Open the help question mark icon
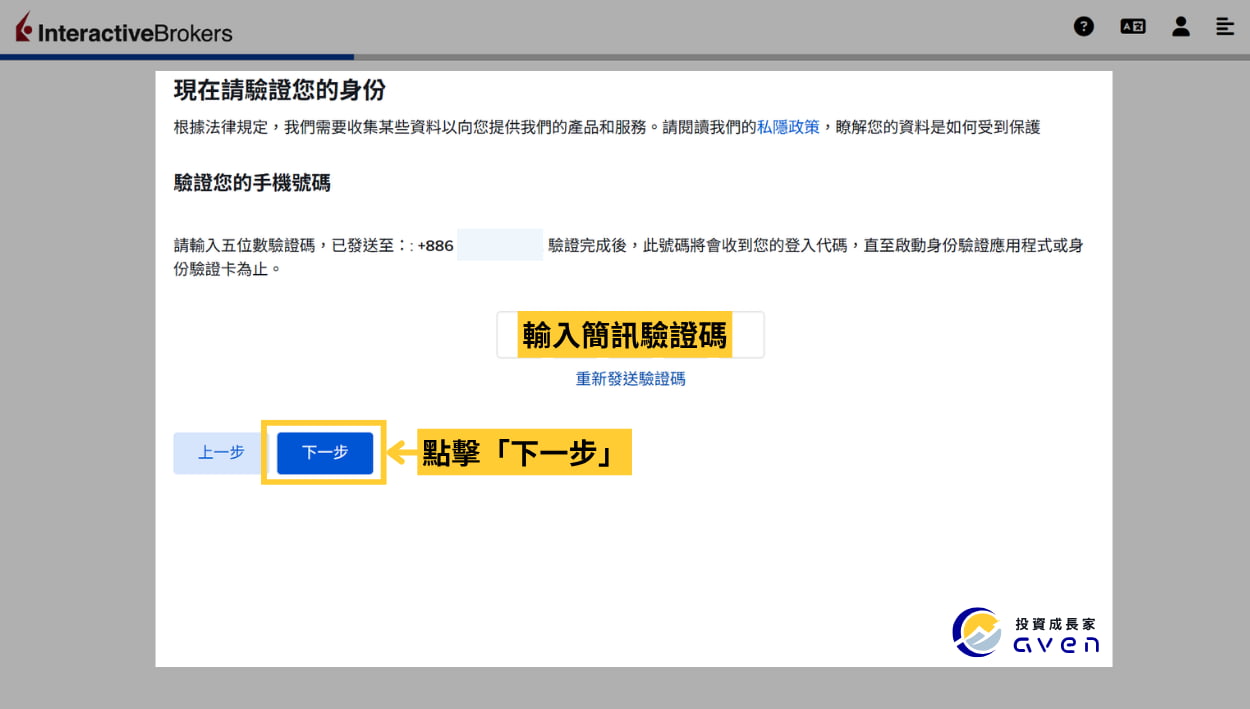This screenshot has height=709, width=1250. click(x=1084, y=27)
